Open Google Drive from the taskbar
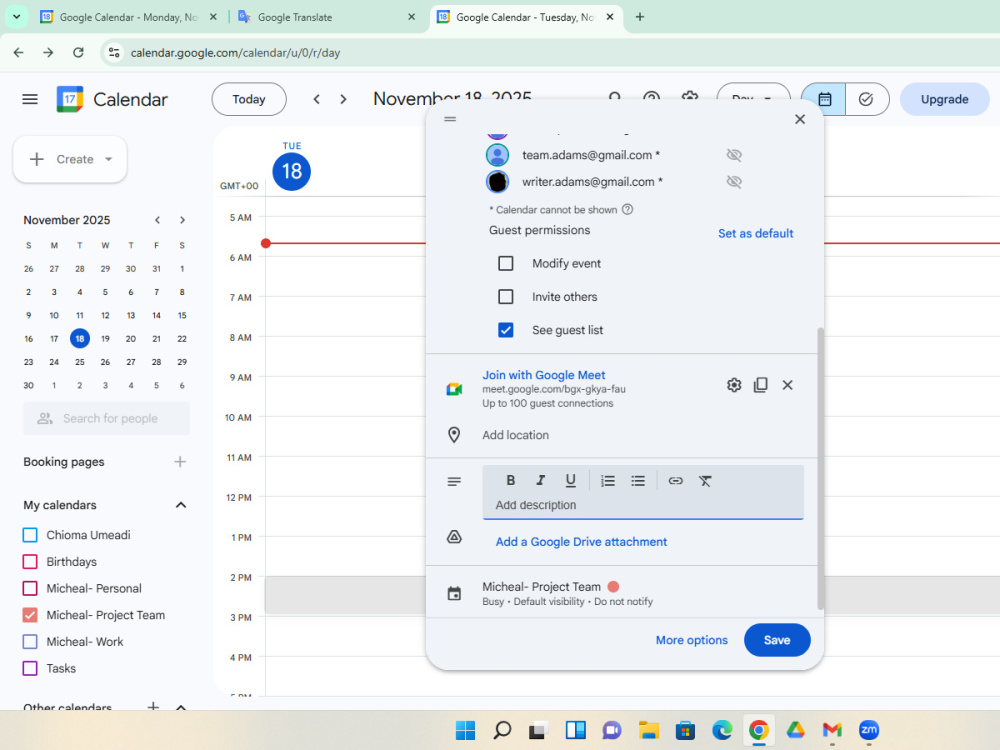This screenshot has height=750, width=1000. (x=795, y=730)
